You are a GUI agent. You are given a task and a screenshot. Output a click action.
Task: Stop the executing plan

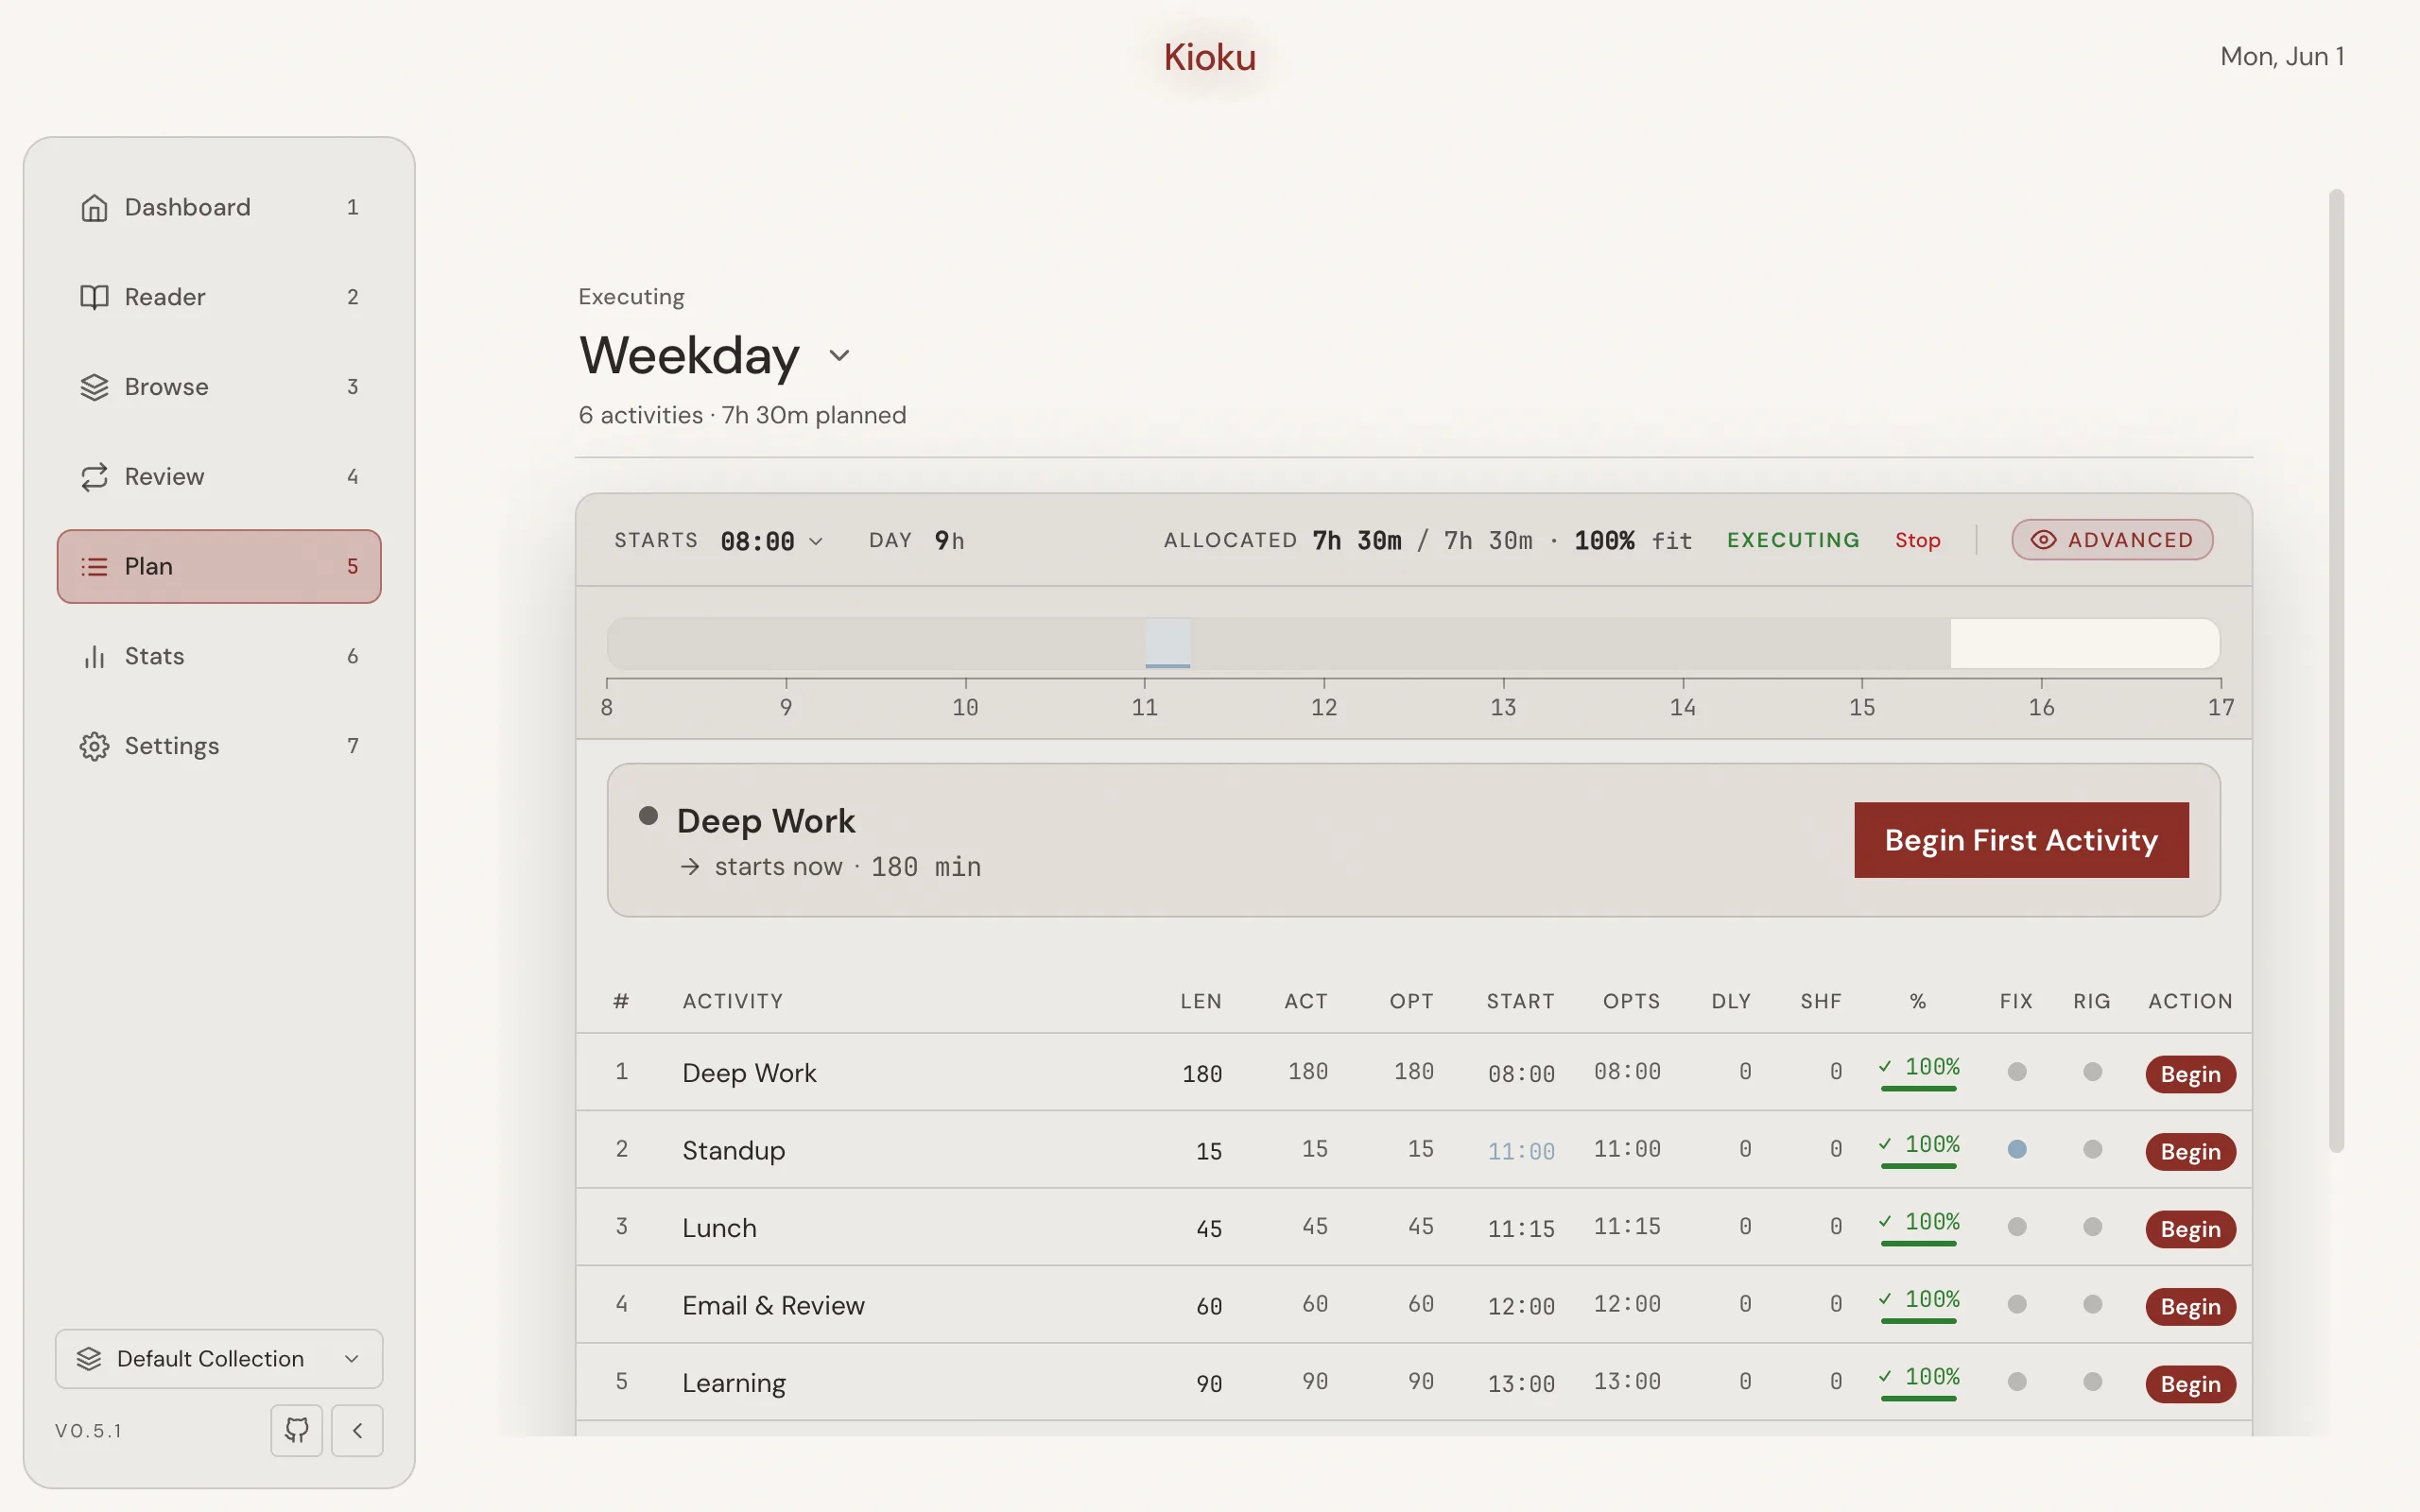click(1917, 540)
